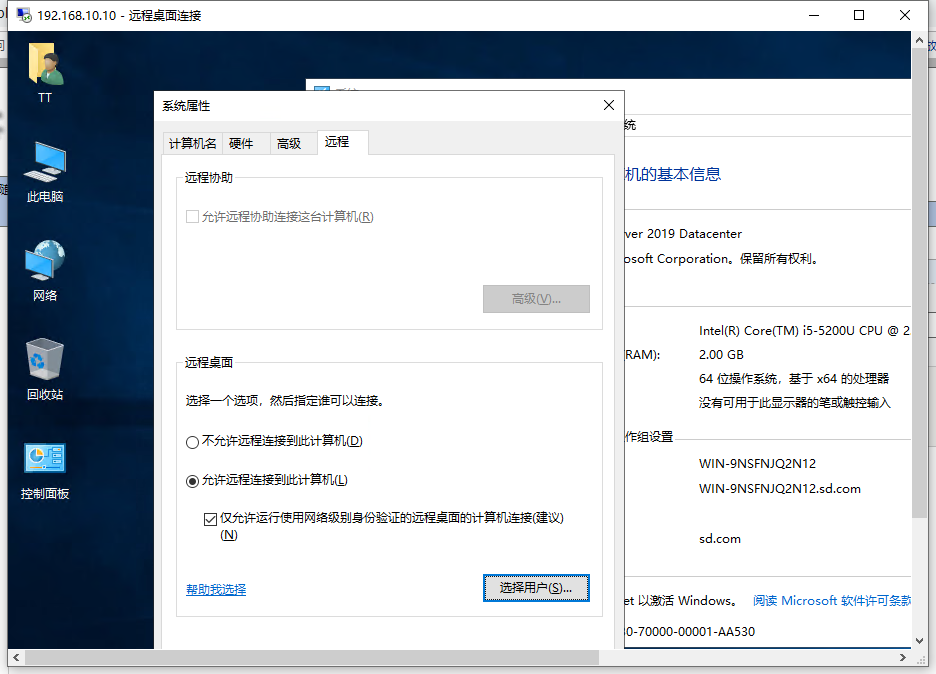
Task: Select 允许远程连接到此计算机 radio option
Action: pyautogui.click(x=192, y=481)
